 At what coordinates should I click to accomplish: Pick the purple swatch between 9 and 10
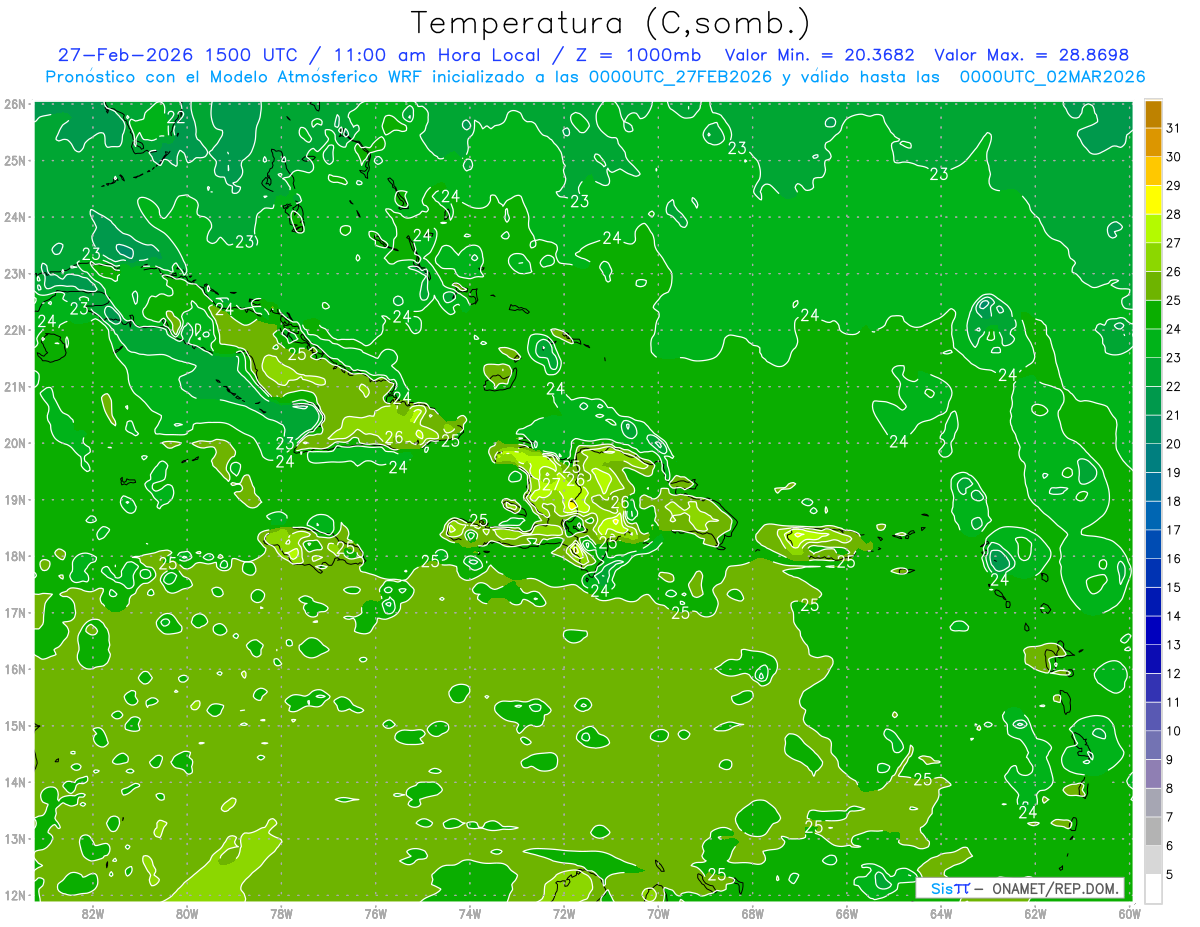1153,746
